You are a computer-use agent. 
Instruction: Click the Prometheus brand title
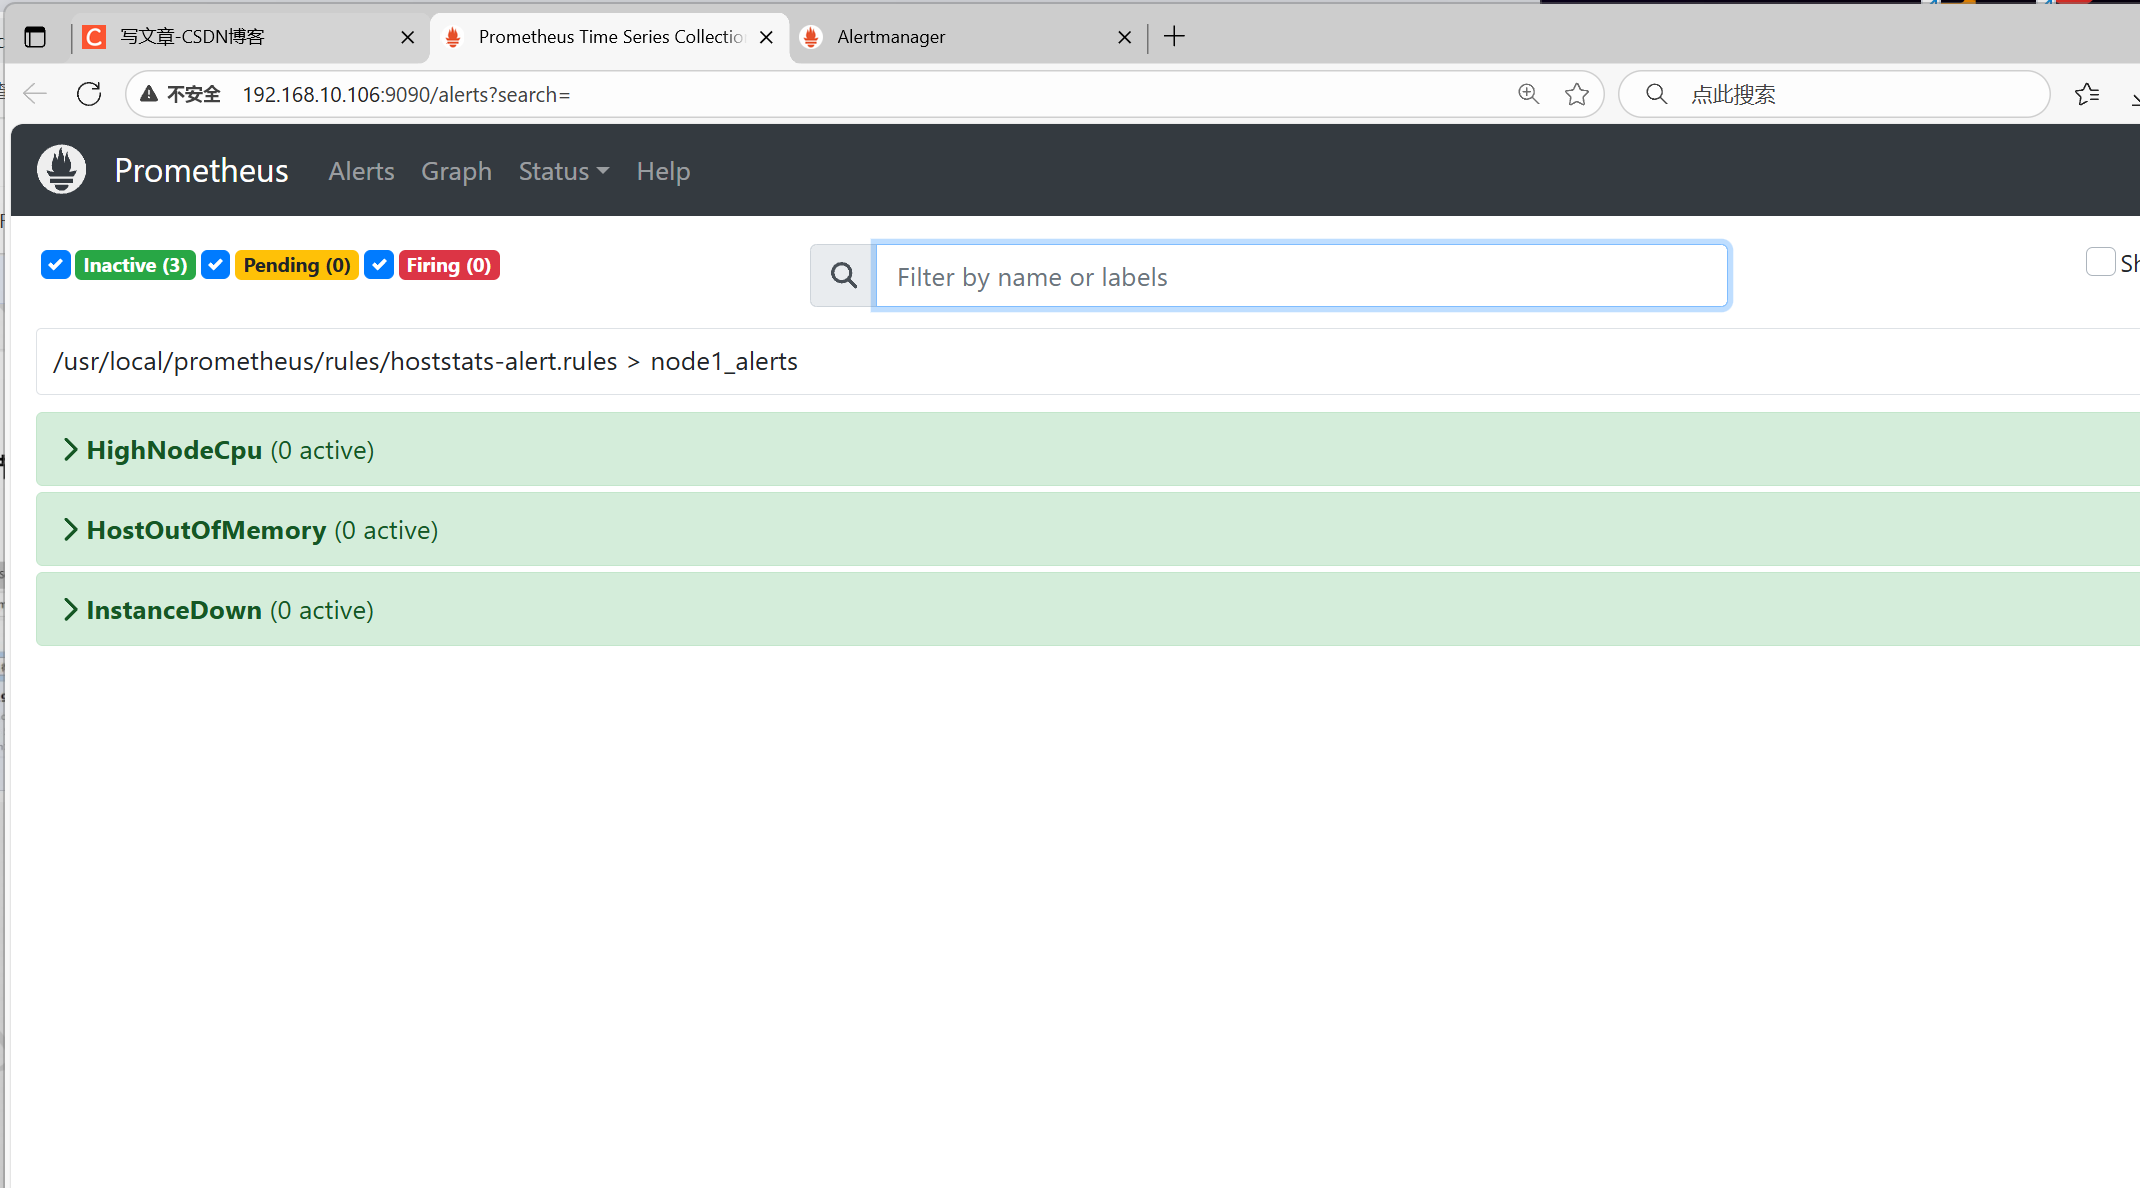[201, 170]
